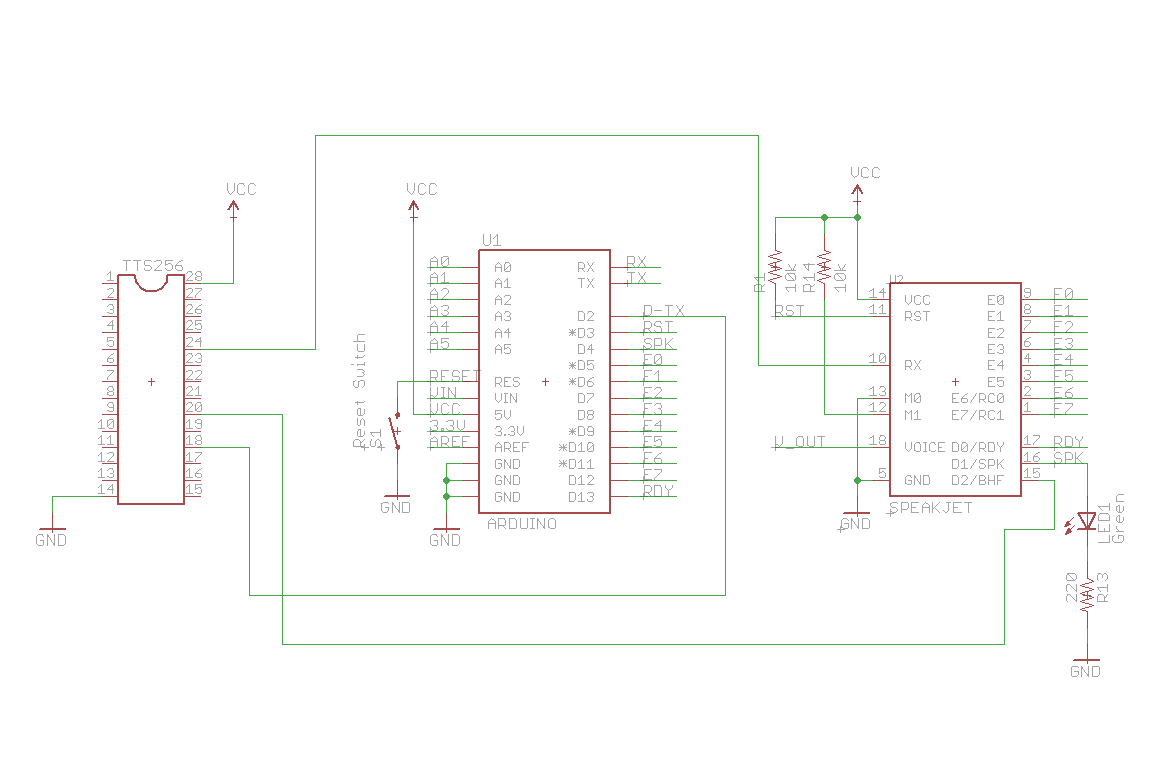Click the R13 designator label
This screenshot has height=770, width=1155.
[x=1103, y=588]
